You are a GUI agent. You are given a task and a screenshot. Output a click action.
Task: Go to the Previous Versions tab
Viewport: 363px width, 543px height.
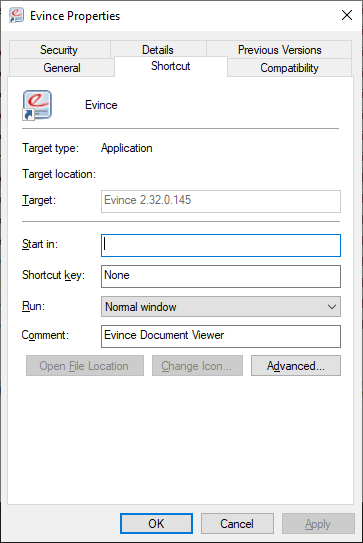(x=279, y=50)
